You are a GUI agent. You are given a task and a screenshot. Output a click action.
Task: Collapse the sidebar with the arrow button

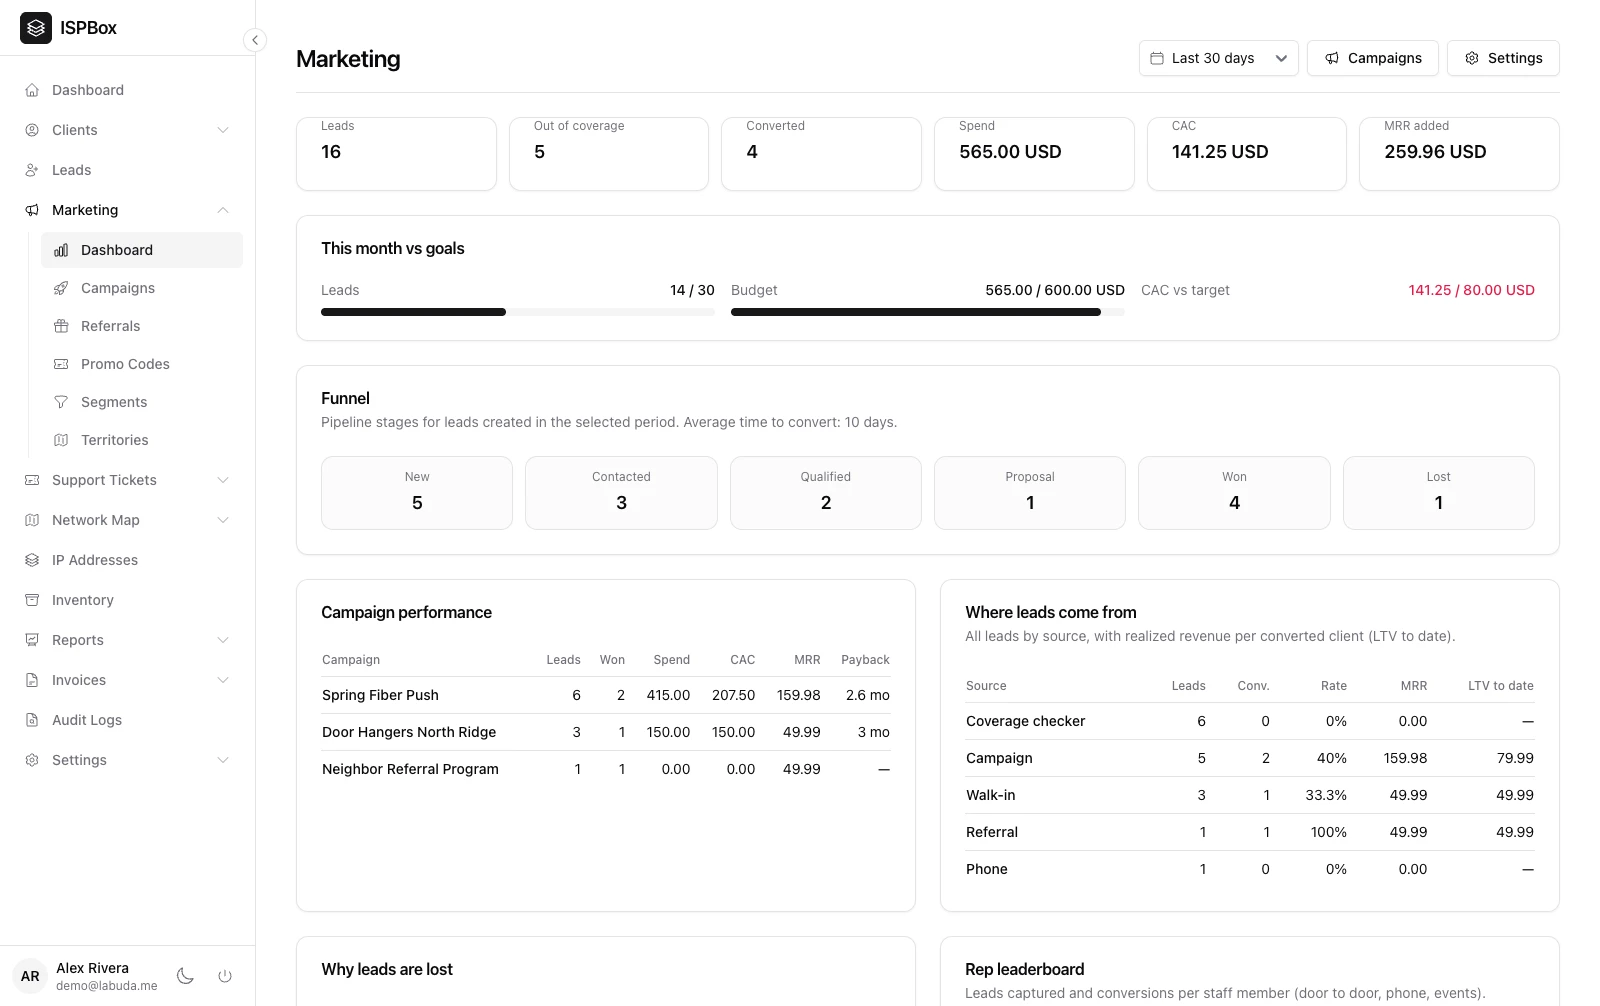tap(255, 40)
